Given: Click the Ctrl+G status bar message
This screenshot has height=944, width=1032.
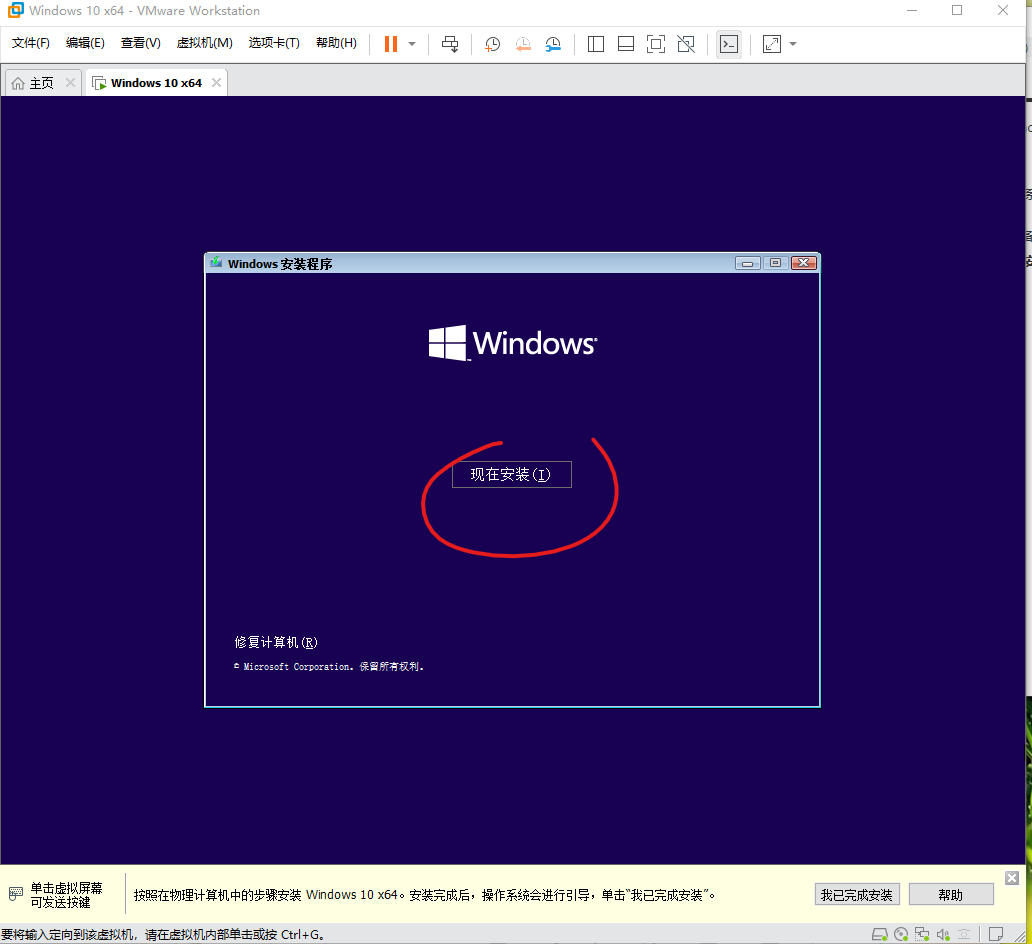Looking at the screenshot, I should 163,934.
